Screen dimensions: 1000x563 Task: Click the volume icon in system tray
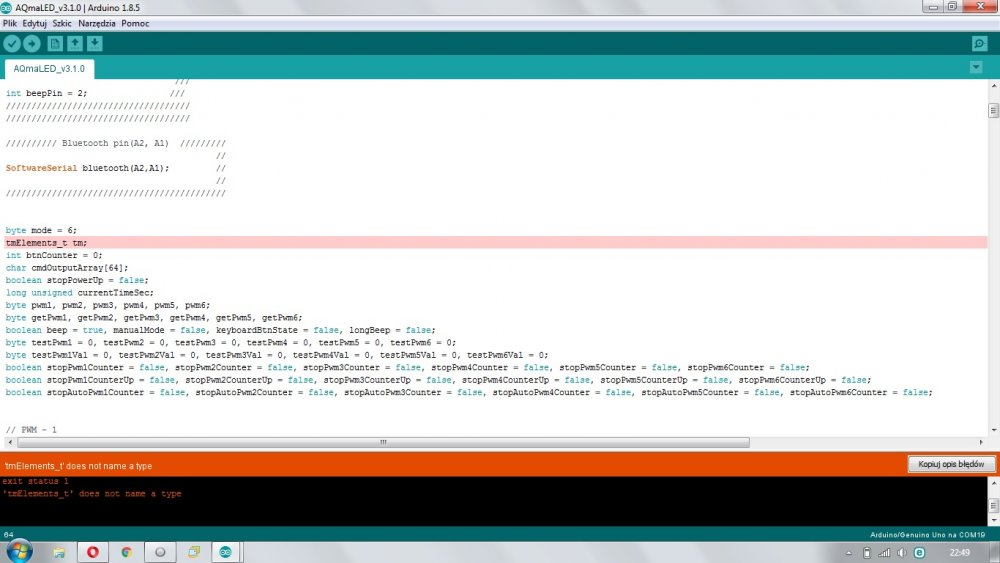(x=902, y=552)
